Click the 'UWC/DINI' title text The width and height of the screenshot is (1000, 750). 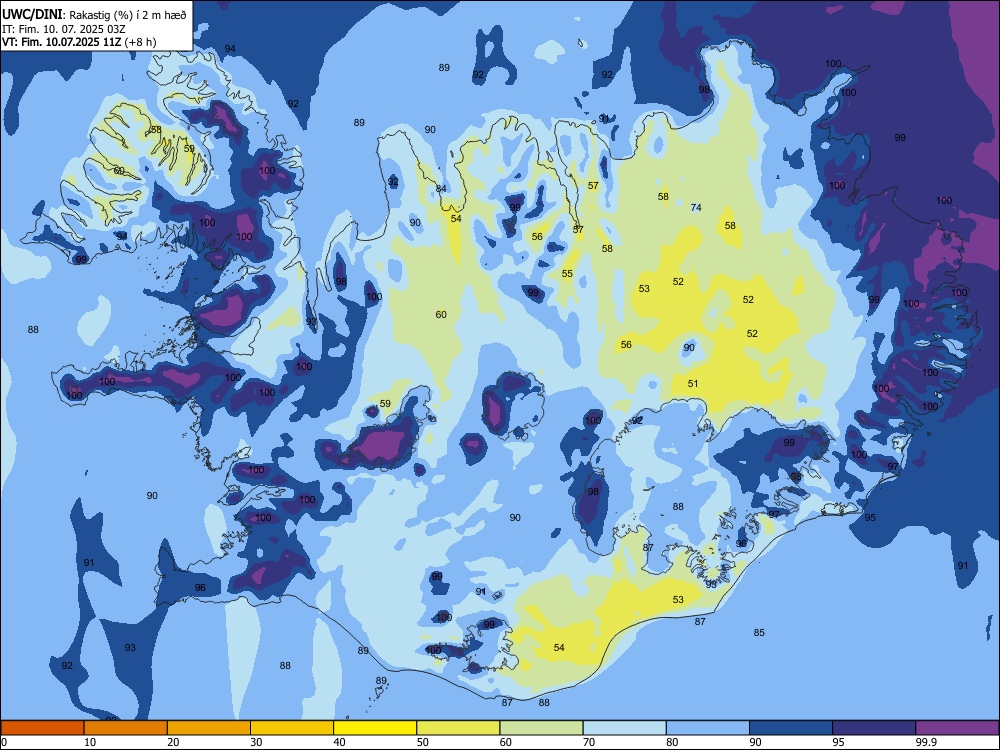pyautogui.click(x=33, y=14)
